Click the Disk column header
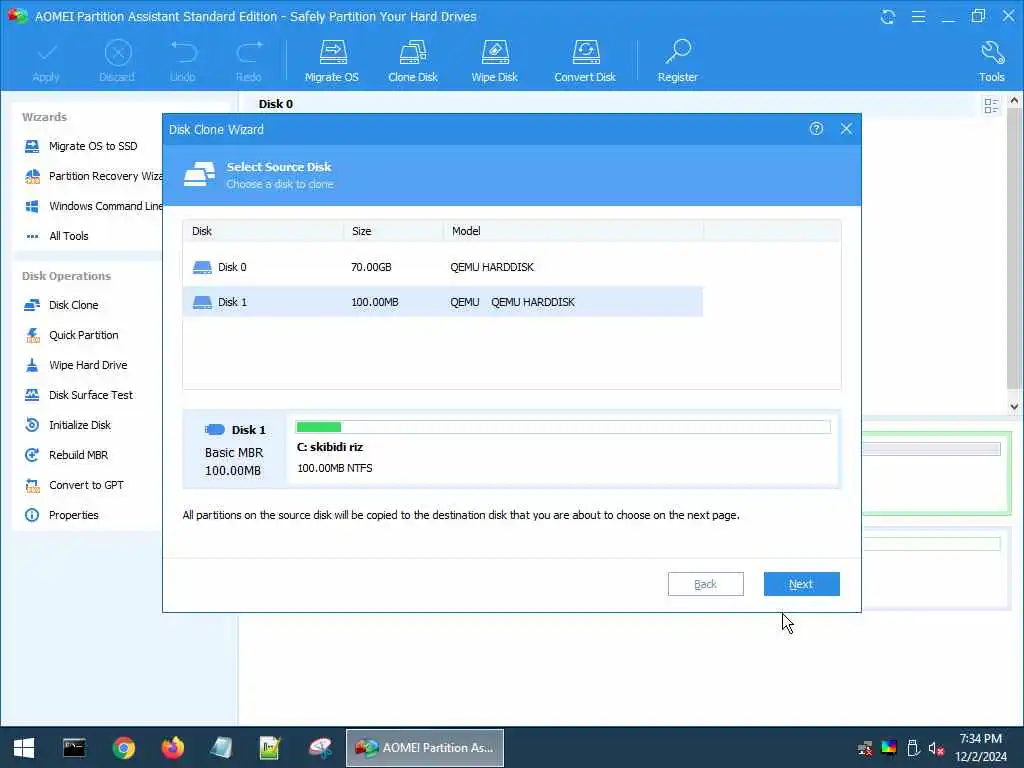The height and width of the screenshot is (768, 1024). [263, 231]
